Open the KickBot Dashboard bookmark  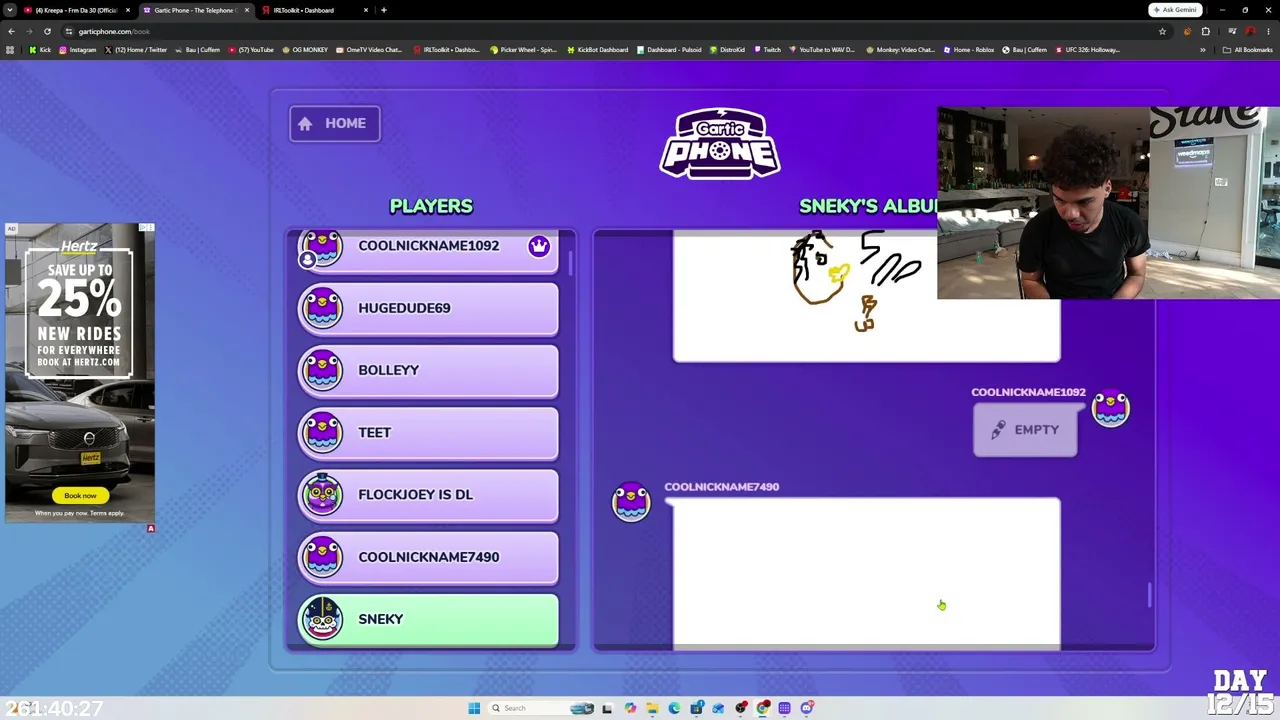(x=598, y=50)
